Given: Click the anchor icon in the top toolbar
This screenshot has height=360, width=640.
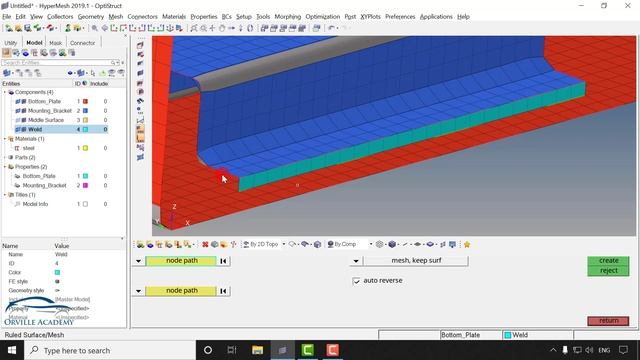Looking at the screenshot, I should [x=170, y=28].
